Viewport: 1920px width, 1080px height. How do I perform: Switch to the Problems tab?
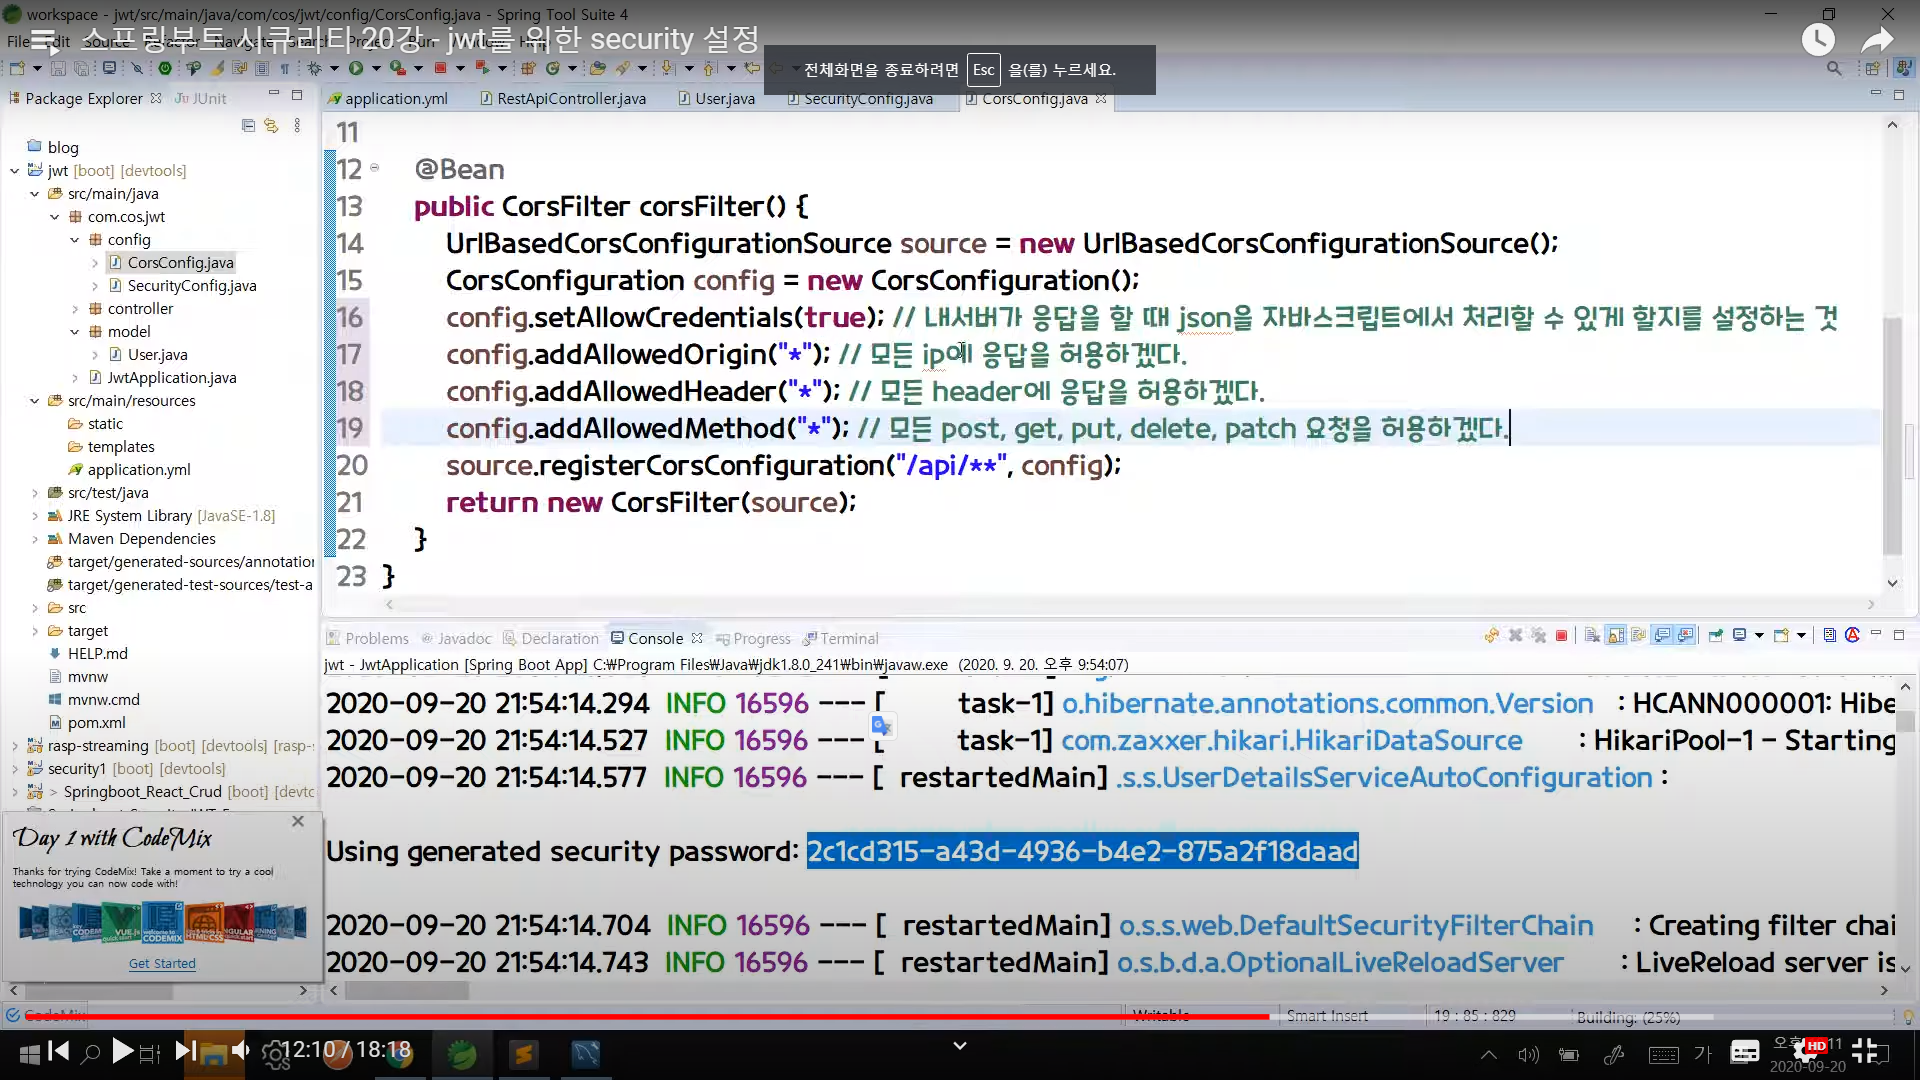coord(376,639)
